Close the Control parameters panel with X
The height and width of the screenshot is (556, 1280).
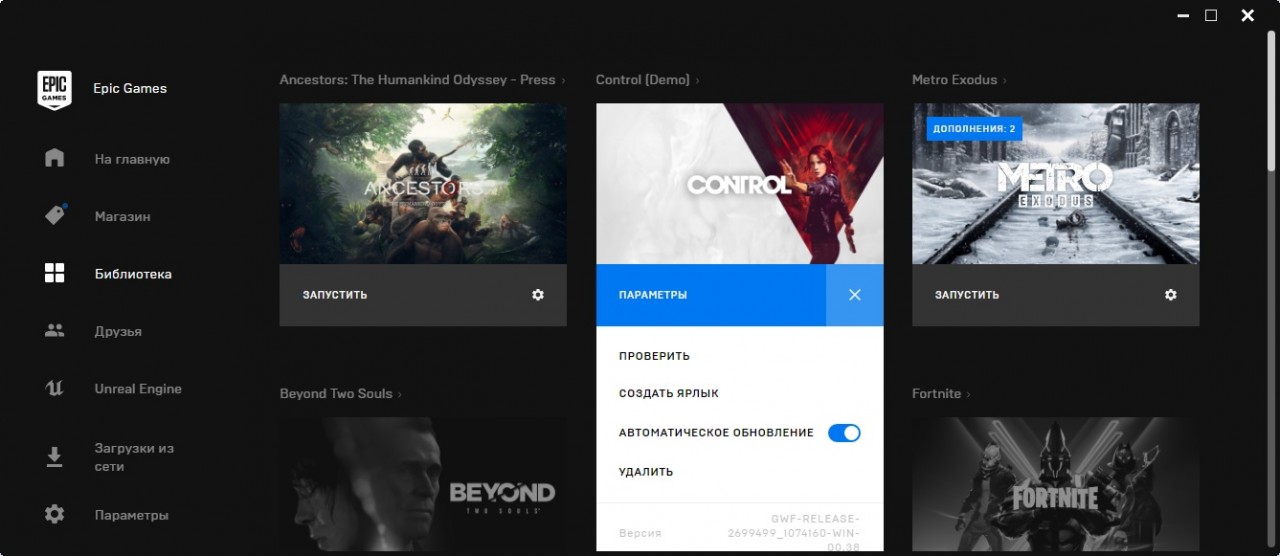point(854,295)
